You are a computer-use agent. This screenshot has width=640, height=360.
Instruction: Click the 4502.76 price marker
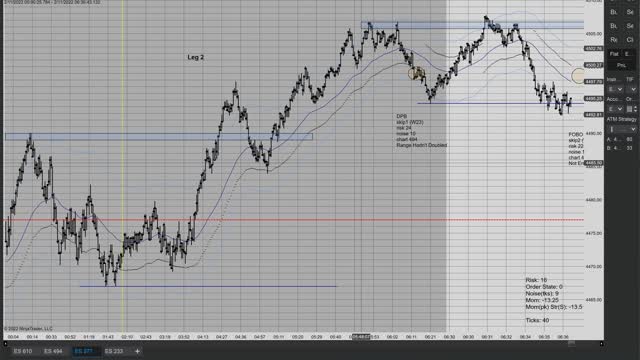pos(593,49)
